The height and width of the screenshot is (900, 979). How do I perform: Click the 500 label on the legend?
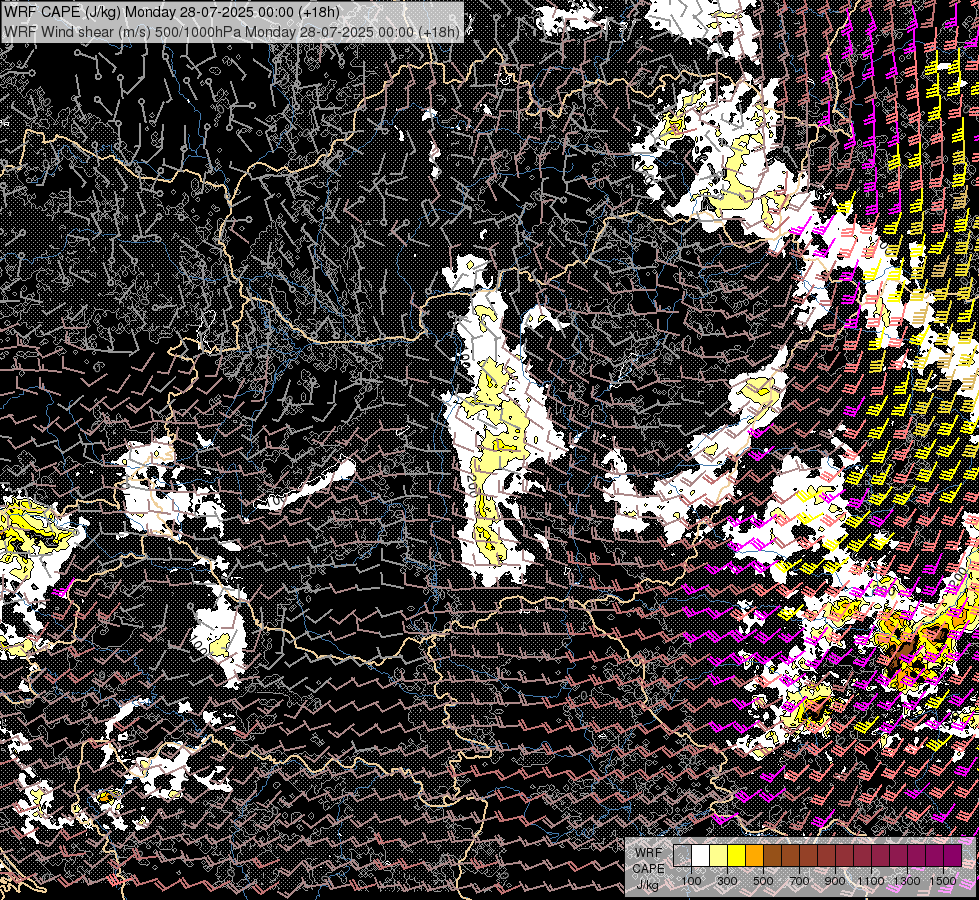763,881
